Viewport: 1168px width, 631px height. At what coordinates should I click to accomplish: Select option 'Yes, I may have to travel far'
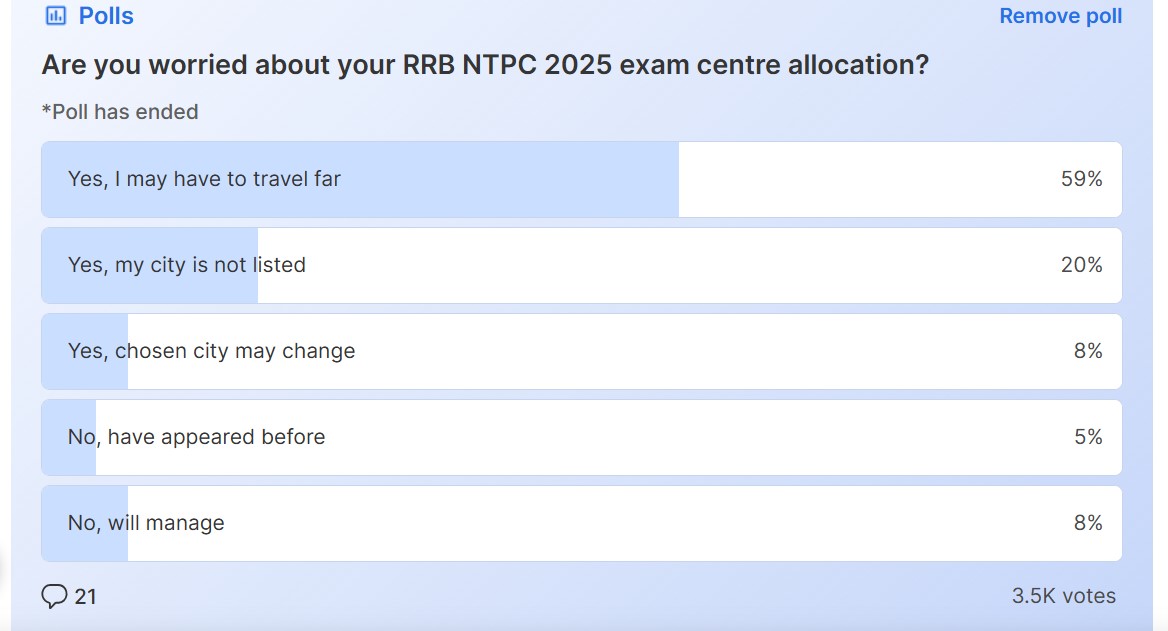click(204, 179)
